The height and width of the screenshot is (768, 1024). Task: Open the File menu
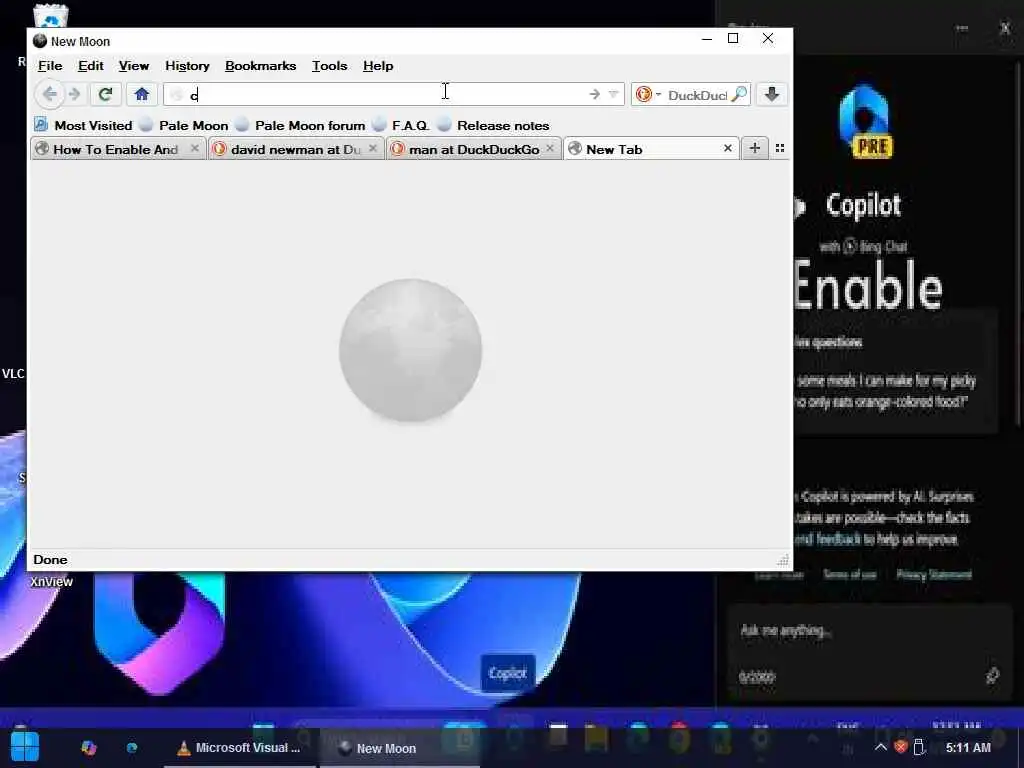click(50, 66)
